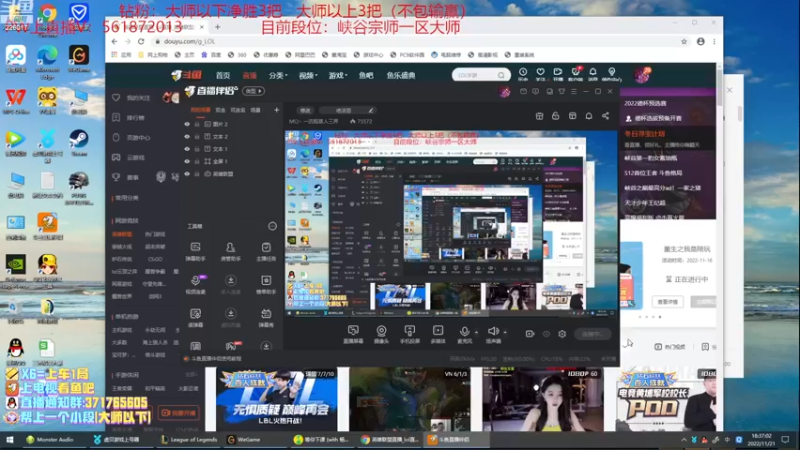The width and height of the screenshot is (800, 450).
Task: Lock the 文本 1 source layer
Action: (197, 149)
